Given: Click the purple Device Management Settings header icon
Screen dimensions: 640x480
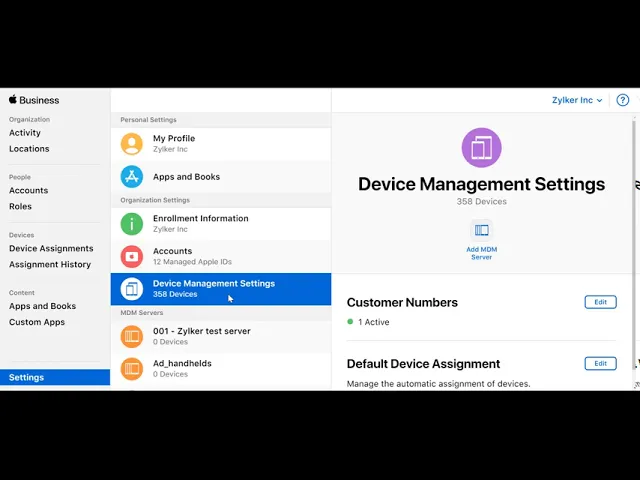Looking at the screenshot, I should (482, 148).
